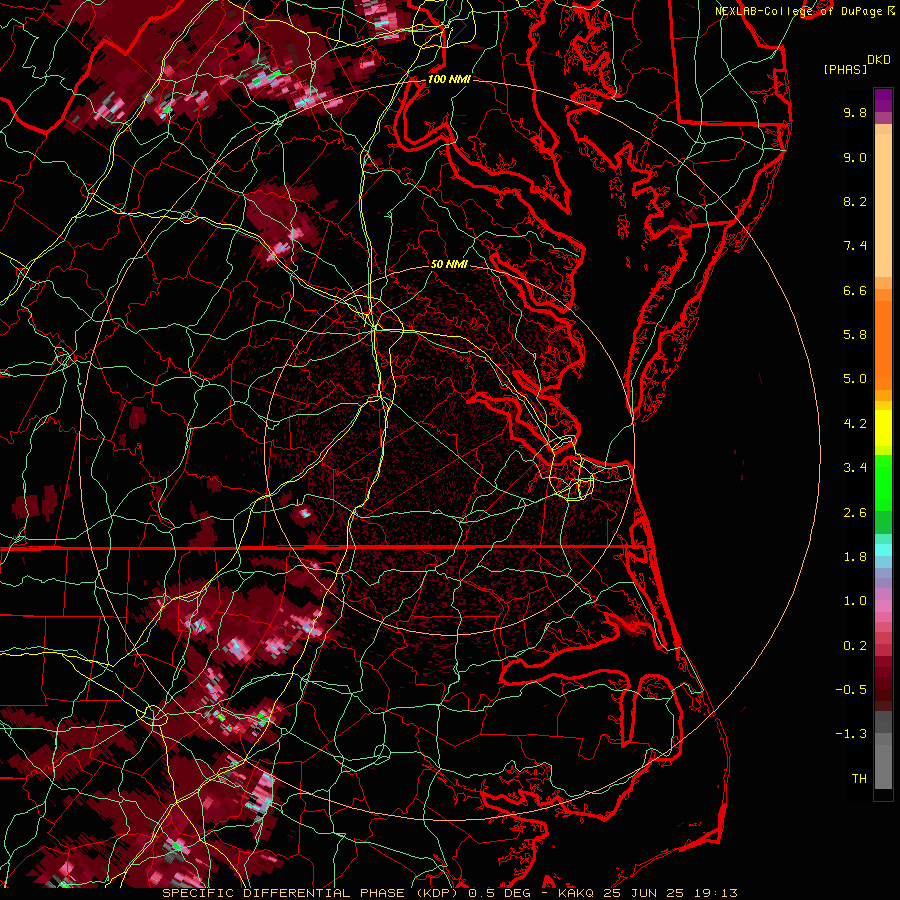This screenshot has width=900, height=900.
Task: Click the 0.5 DEG elevation text
Action: coord(501,893)
